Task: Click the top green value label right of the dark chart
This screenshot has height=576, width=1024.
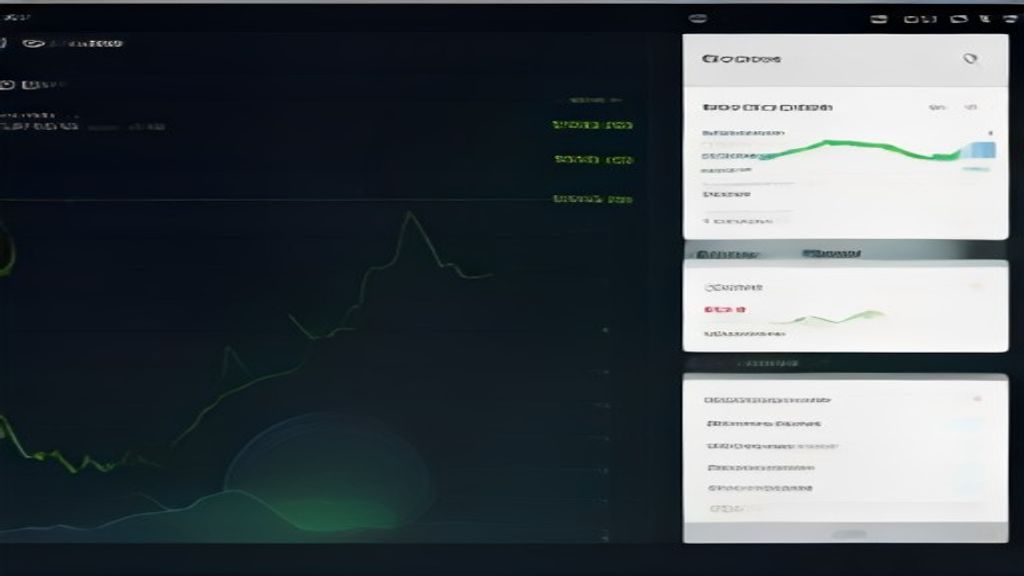Action: point(592,125)
